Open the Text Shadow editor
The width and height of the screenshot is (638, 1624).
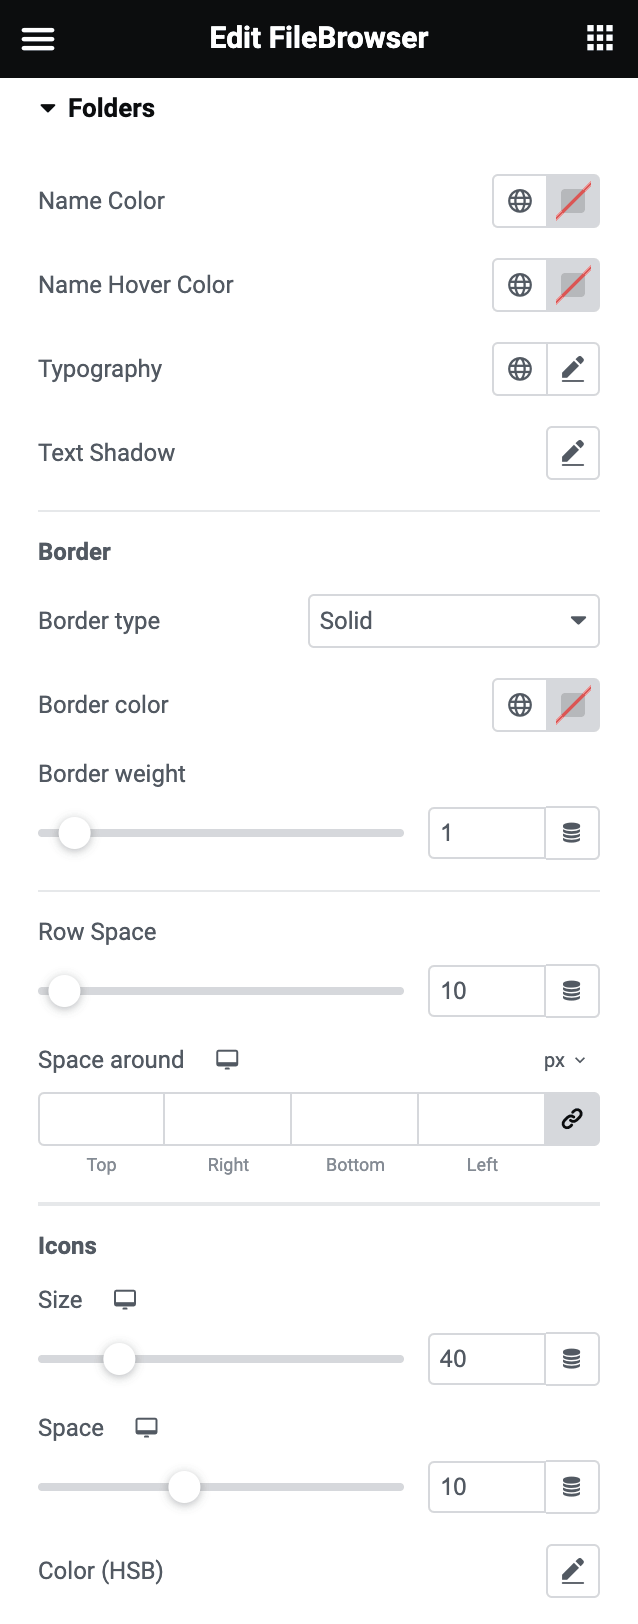(x=572, y=452)
